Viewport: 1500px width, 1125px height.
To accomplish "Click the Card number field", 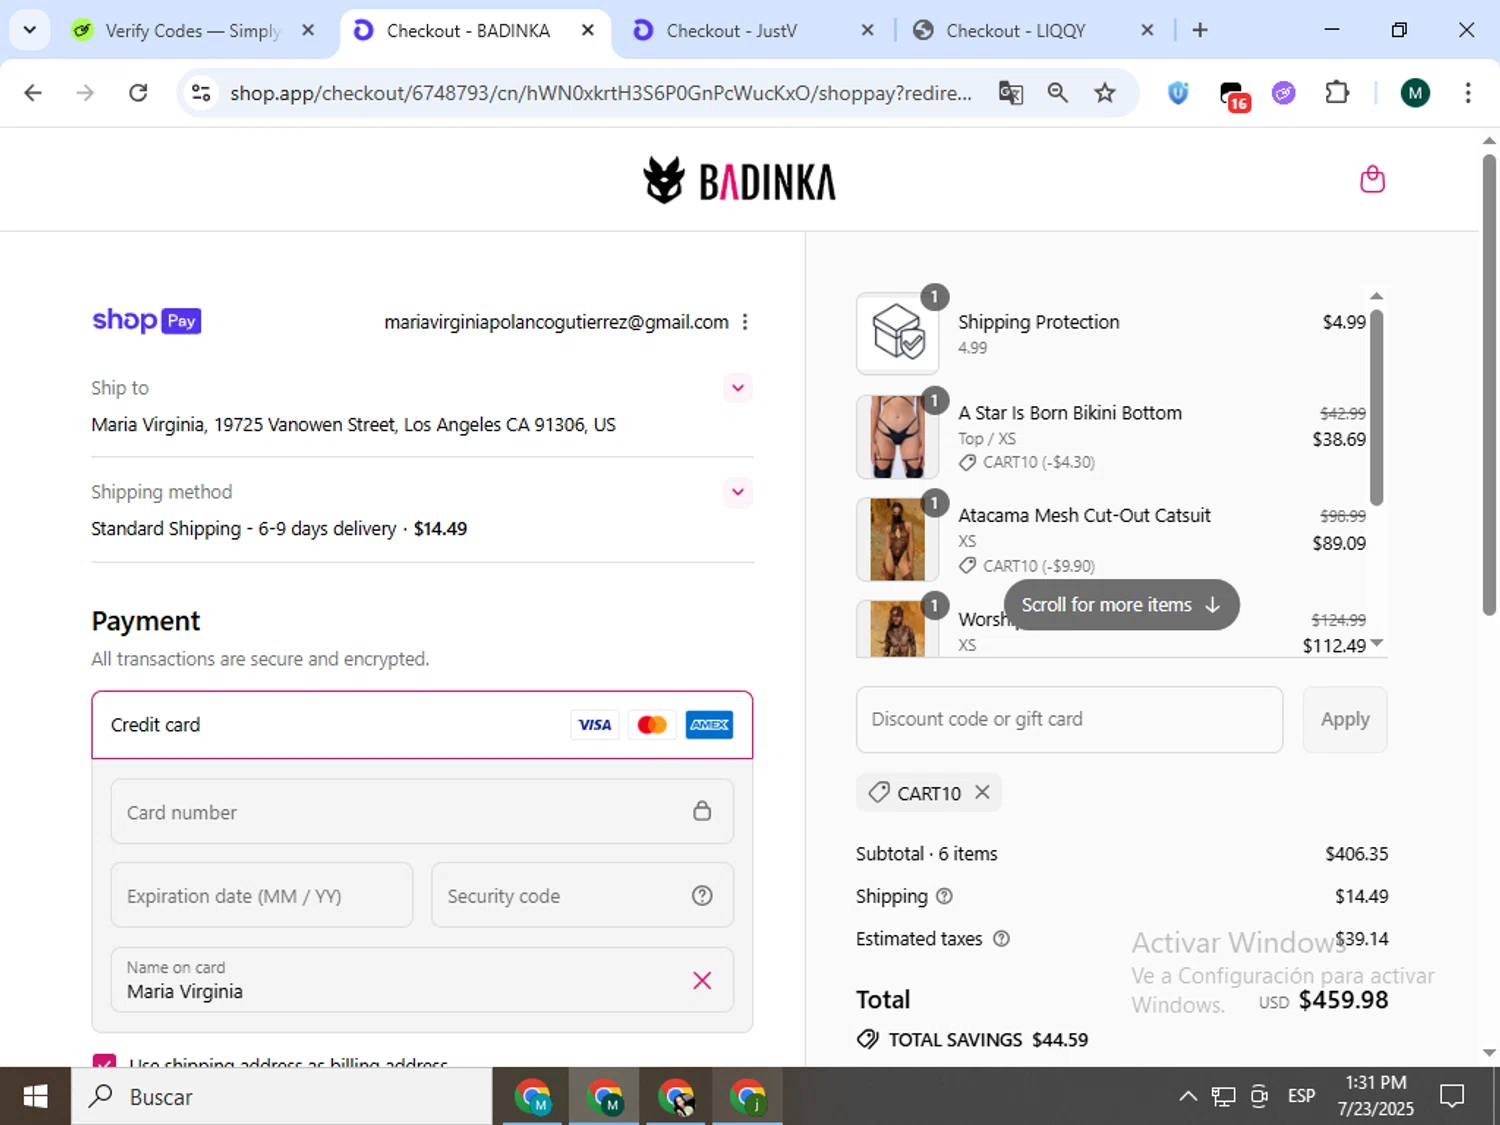I will tap(422, 811).
